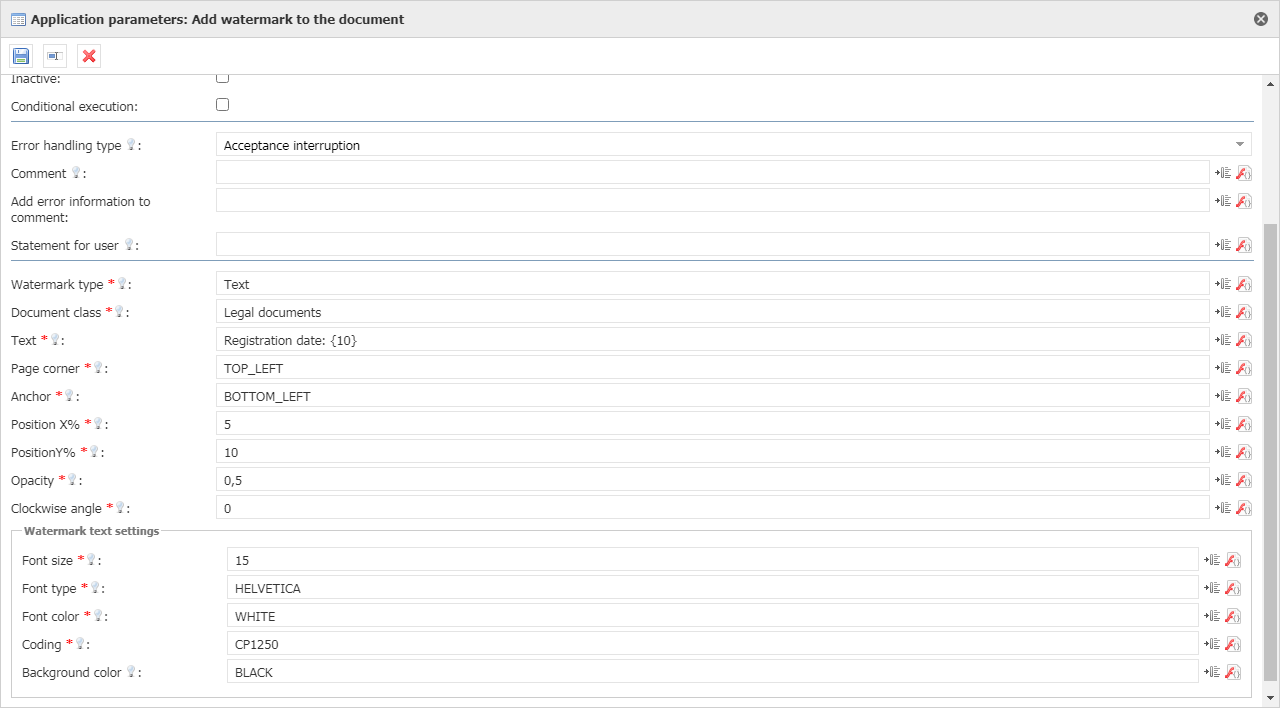Image resolution: width=1280 pixels, height=708 pixels.
Task: Click the help lightbulb beside Font color
Action: tap(97, 616)
